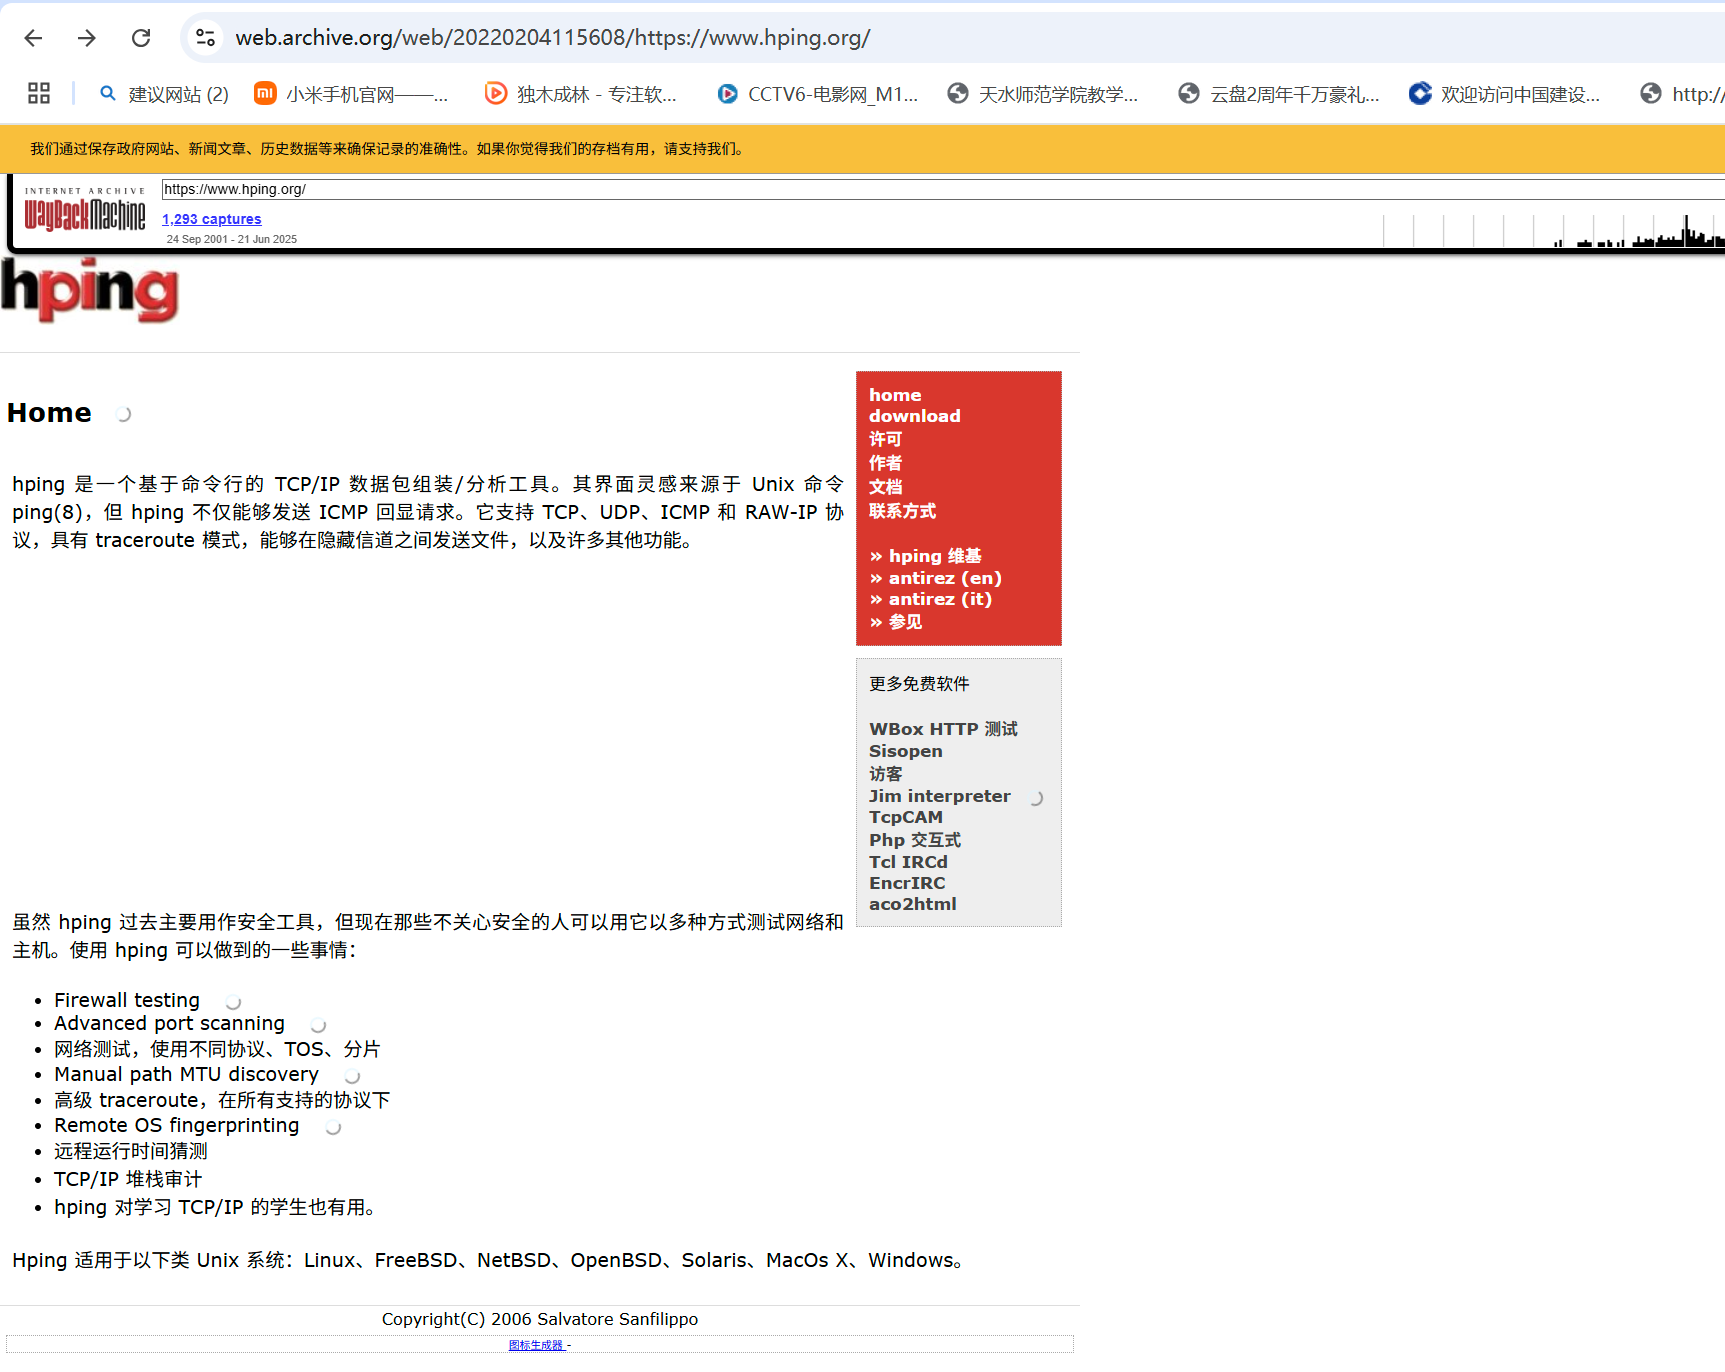This screenshot has height=1372, width=1725.
Task: Click the Firewall testing list item
Action: point(127,1000)
